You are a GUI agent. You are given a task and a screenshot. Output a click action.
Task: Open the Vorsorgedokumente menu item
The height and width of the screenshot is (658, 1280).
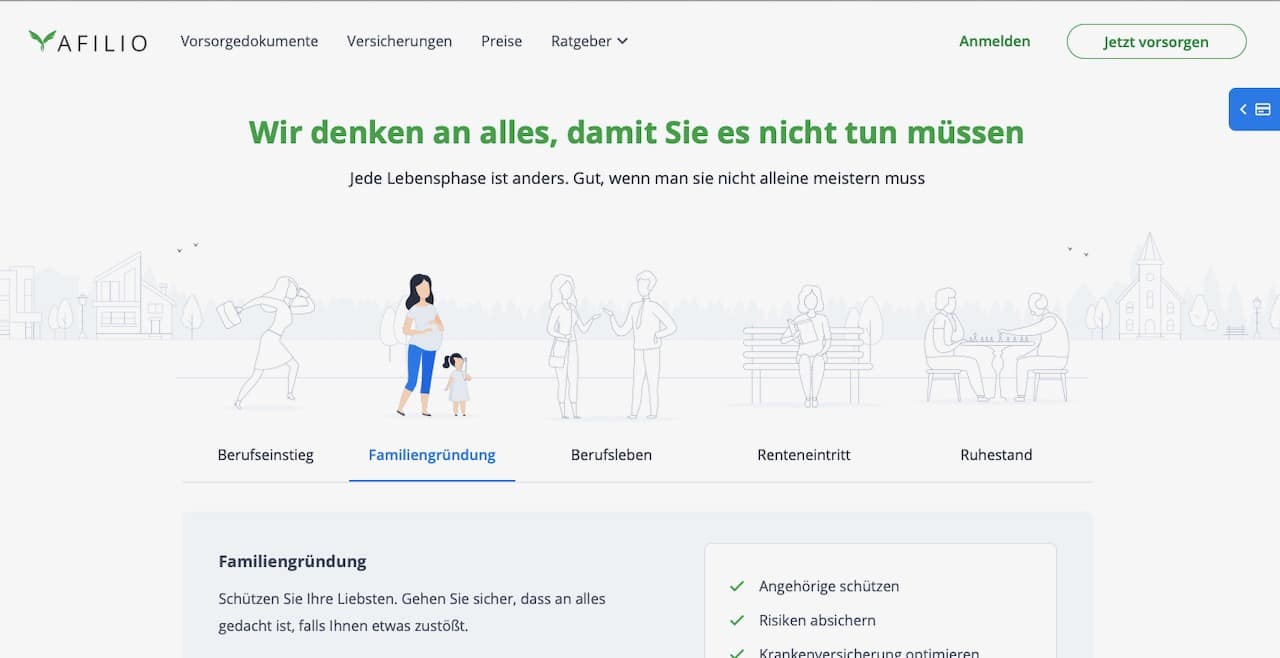249,41
